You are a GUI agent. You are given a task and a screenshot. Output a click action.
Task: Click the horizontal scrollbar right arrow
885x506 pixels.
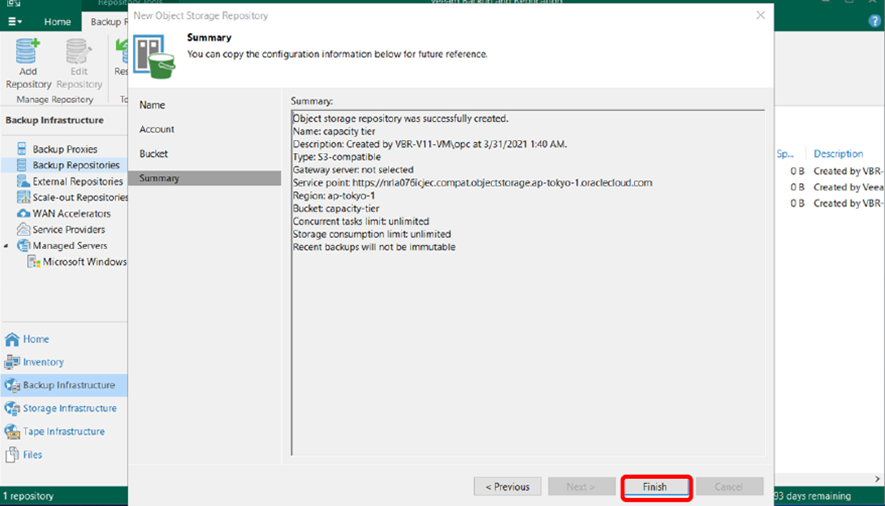pos(878,479)
